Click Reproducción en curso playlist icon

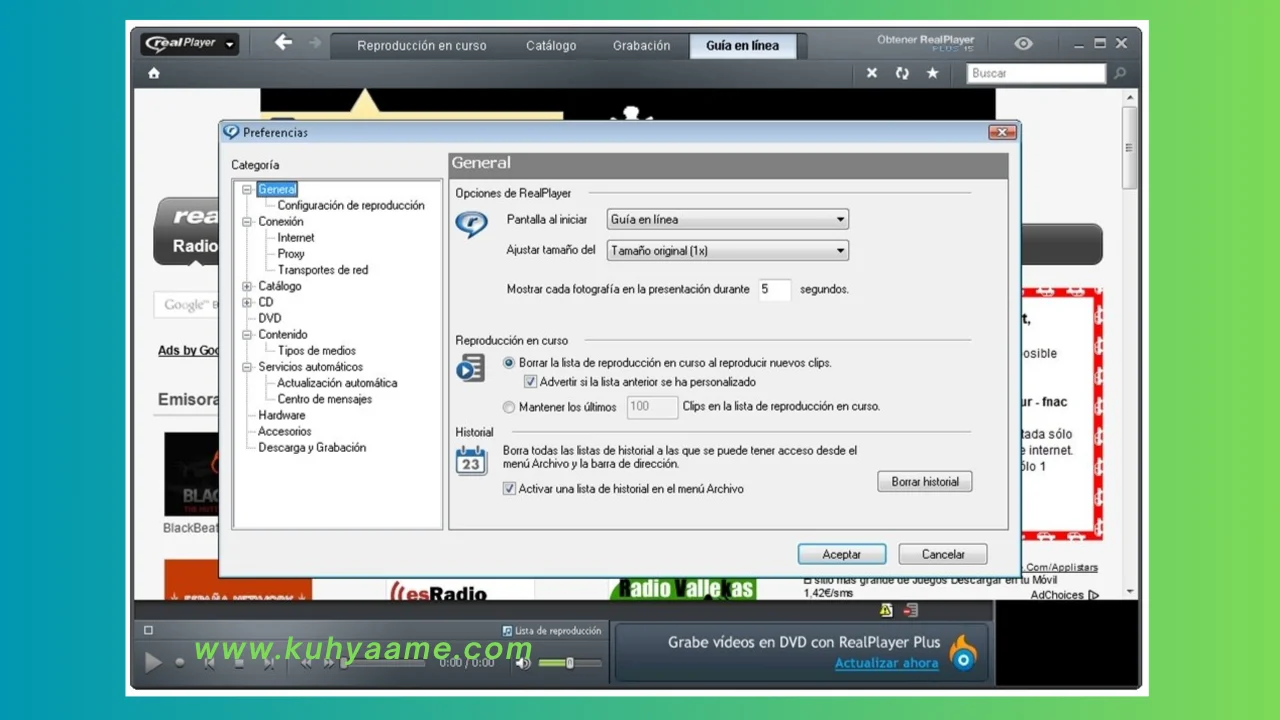[x=470, y=368]
